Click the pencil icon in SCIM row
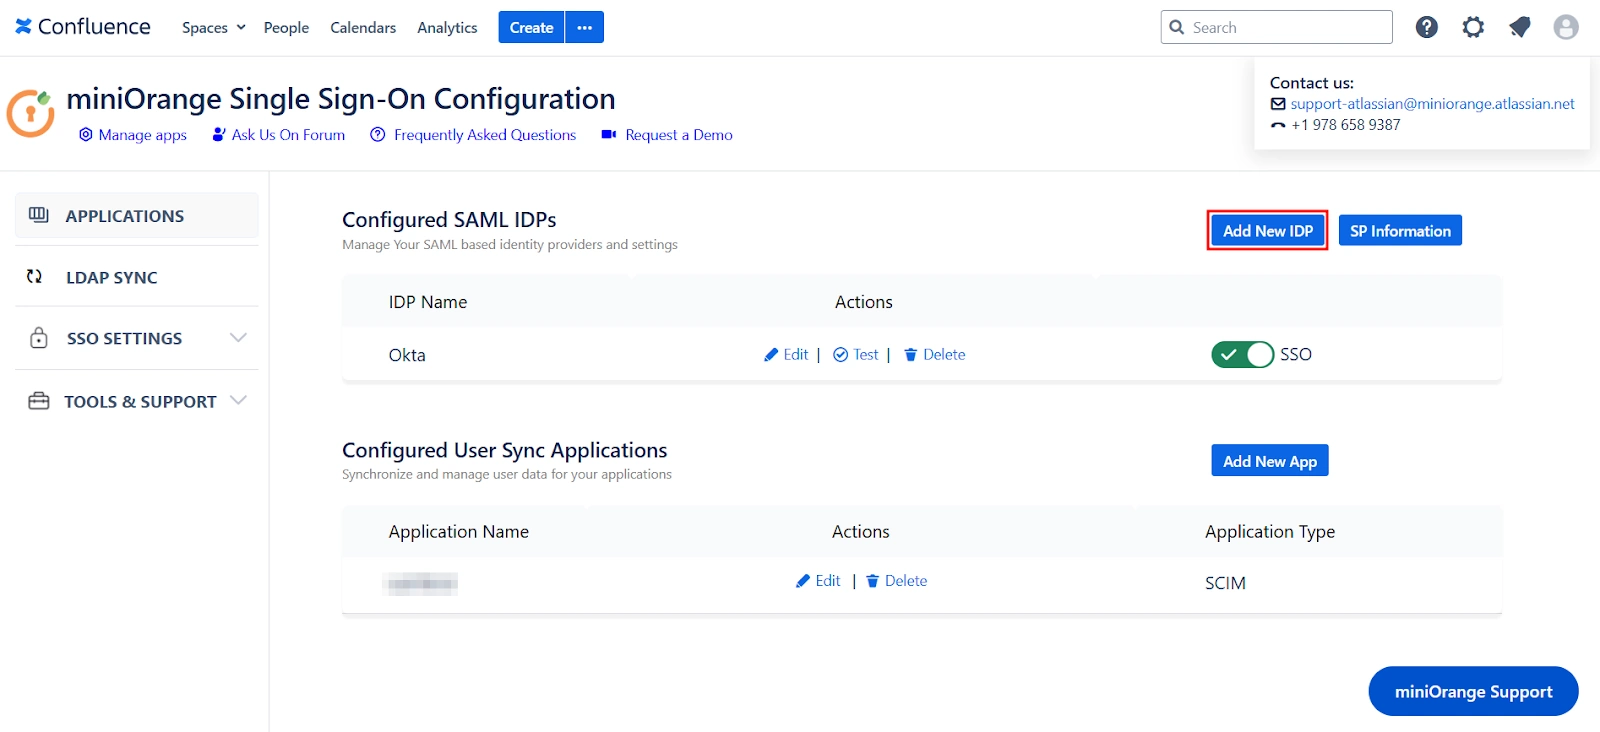 803,581
